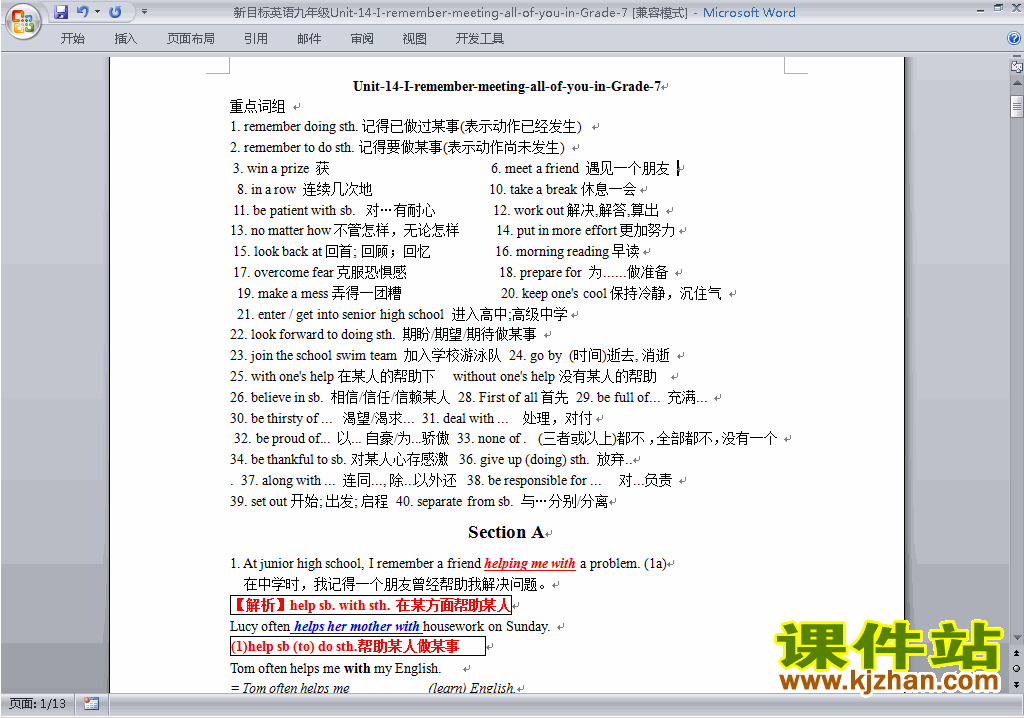
Task: Save the document with the floppy icon
Action: tap(61, 12)
